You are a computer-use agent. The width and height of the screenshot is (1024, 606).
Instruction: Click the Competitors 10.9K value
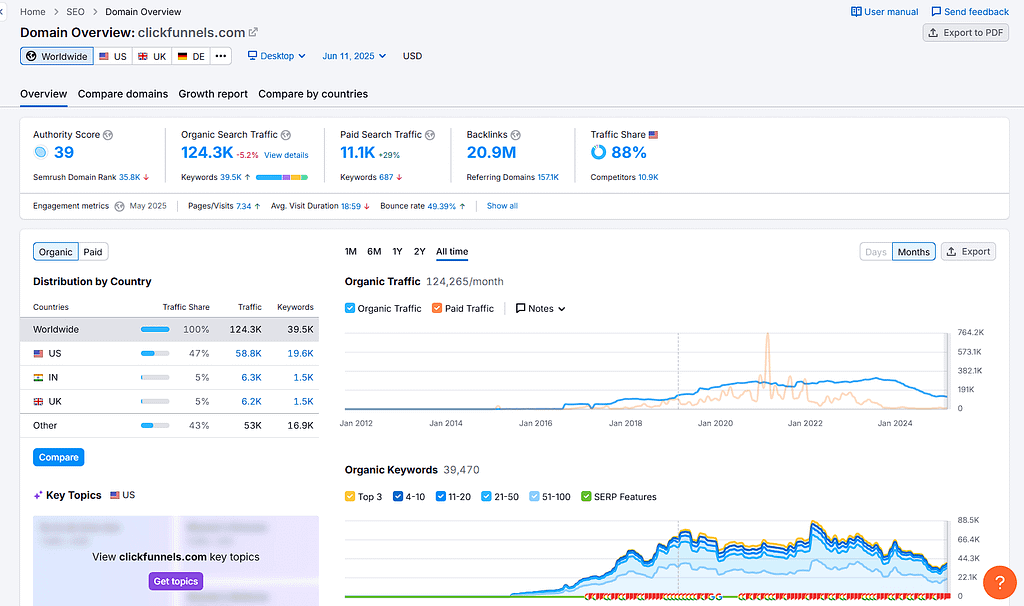[x=648, y=178]
